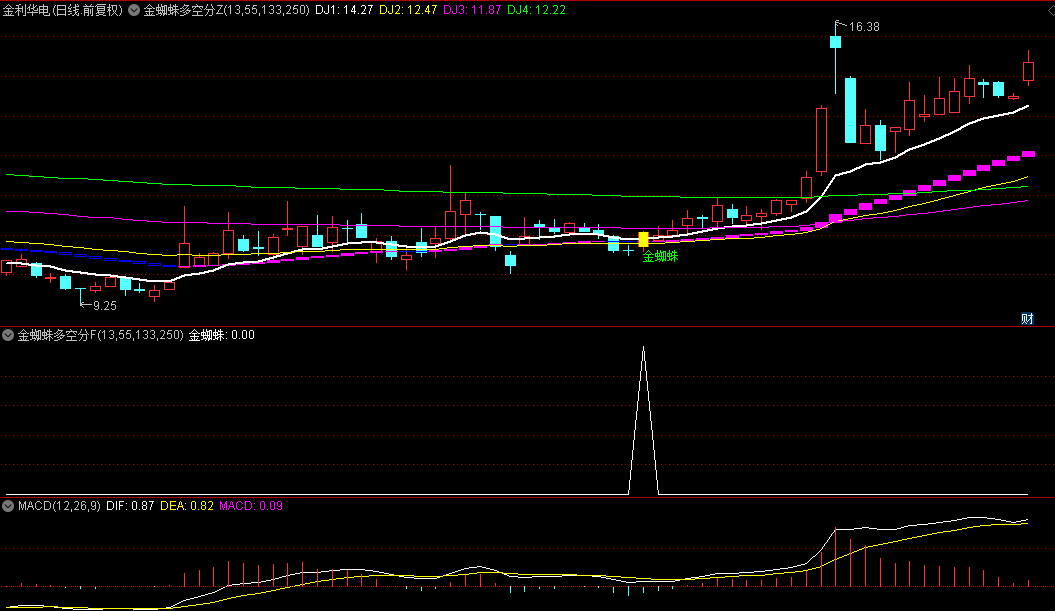Select the 16.38 high price marker
The image size is (1055, 611).
click(x=864, y=27)
